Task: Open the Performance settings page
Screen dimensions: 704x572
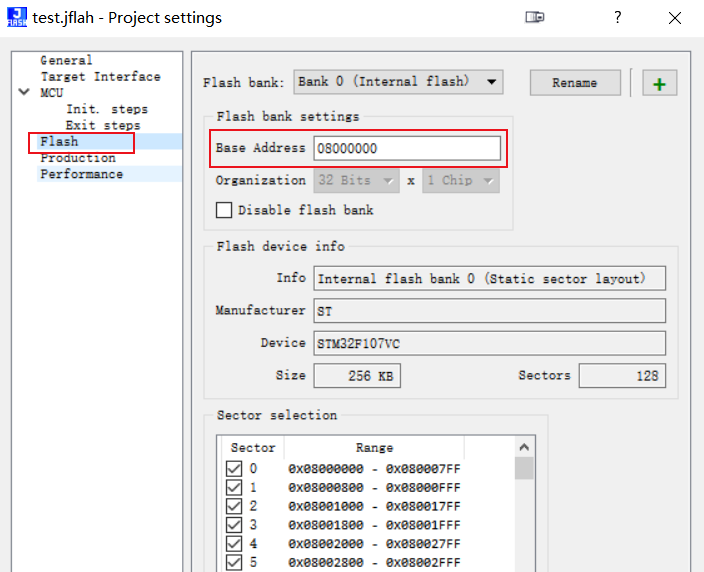Action: [x=81, y=174]
